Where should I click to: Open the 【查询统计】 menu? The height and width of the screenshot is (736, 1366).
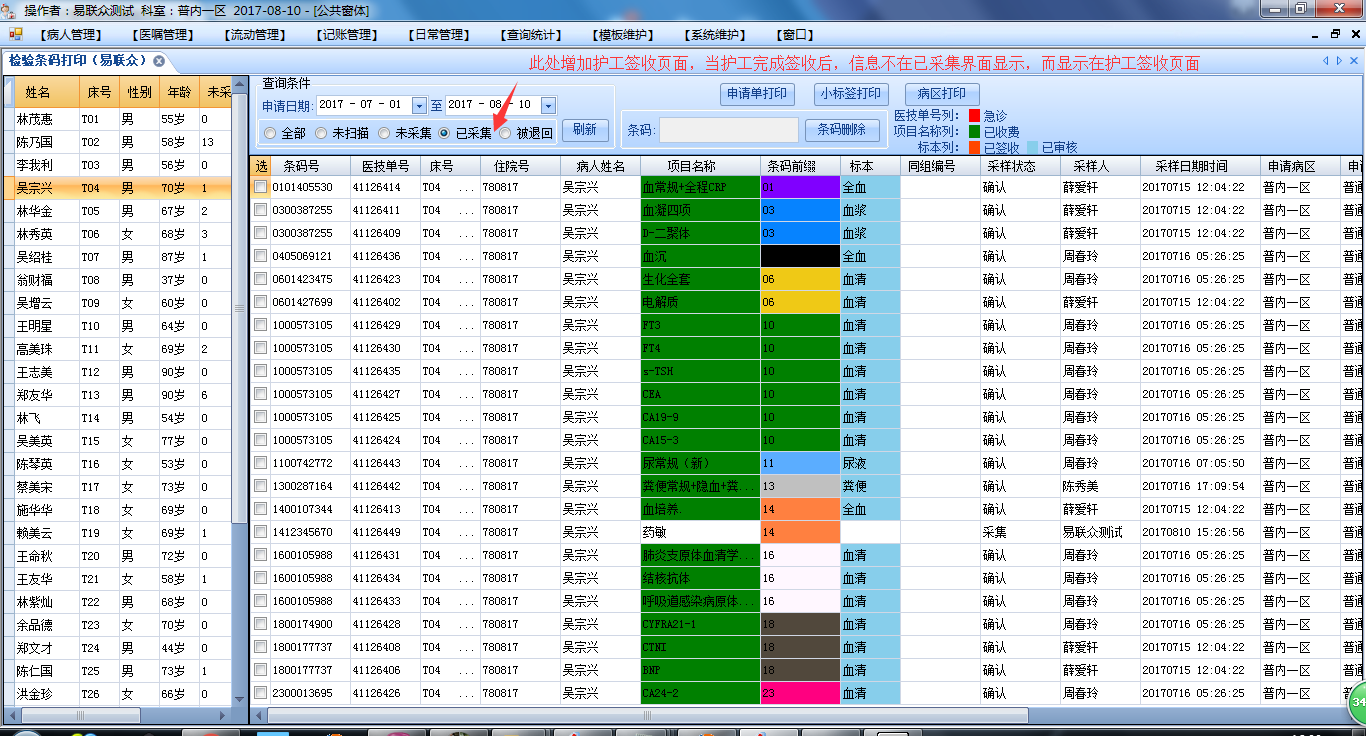tap(532, 35)
